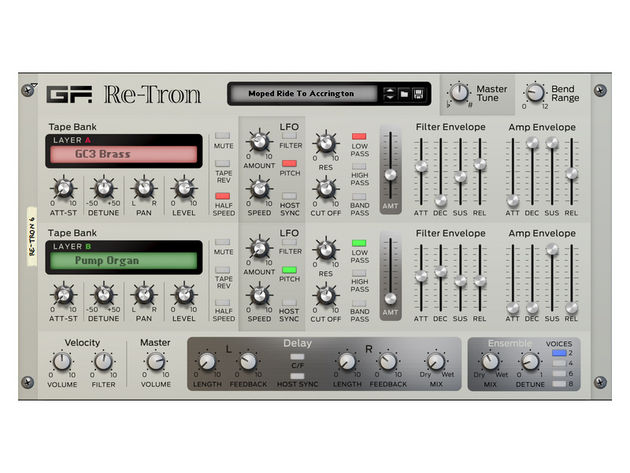The height and width of the screenshot is (473, 630).
Task: Toggle Layer A LFO HOST SYNC
Action: pyautogui.click(x=289, y=196)
